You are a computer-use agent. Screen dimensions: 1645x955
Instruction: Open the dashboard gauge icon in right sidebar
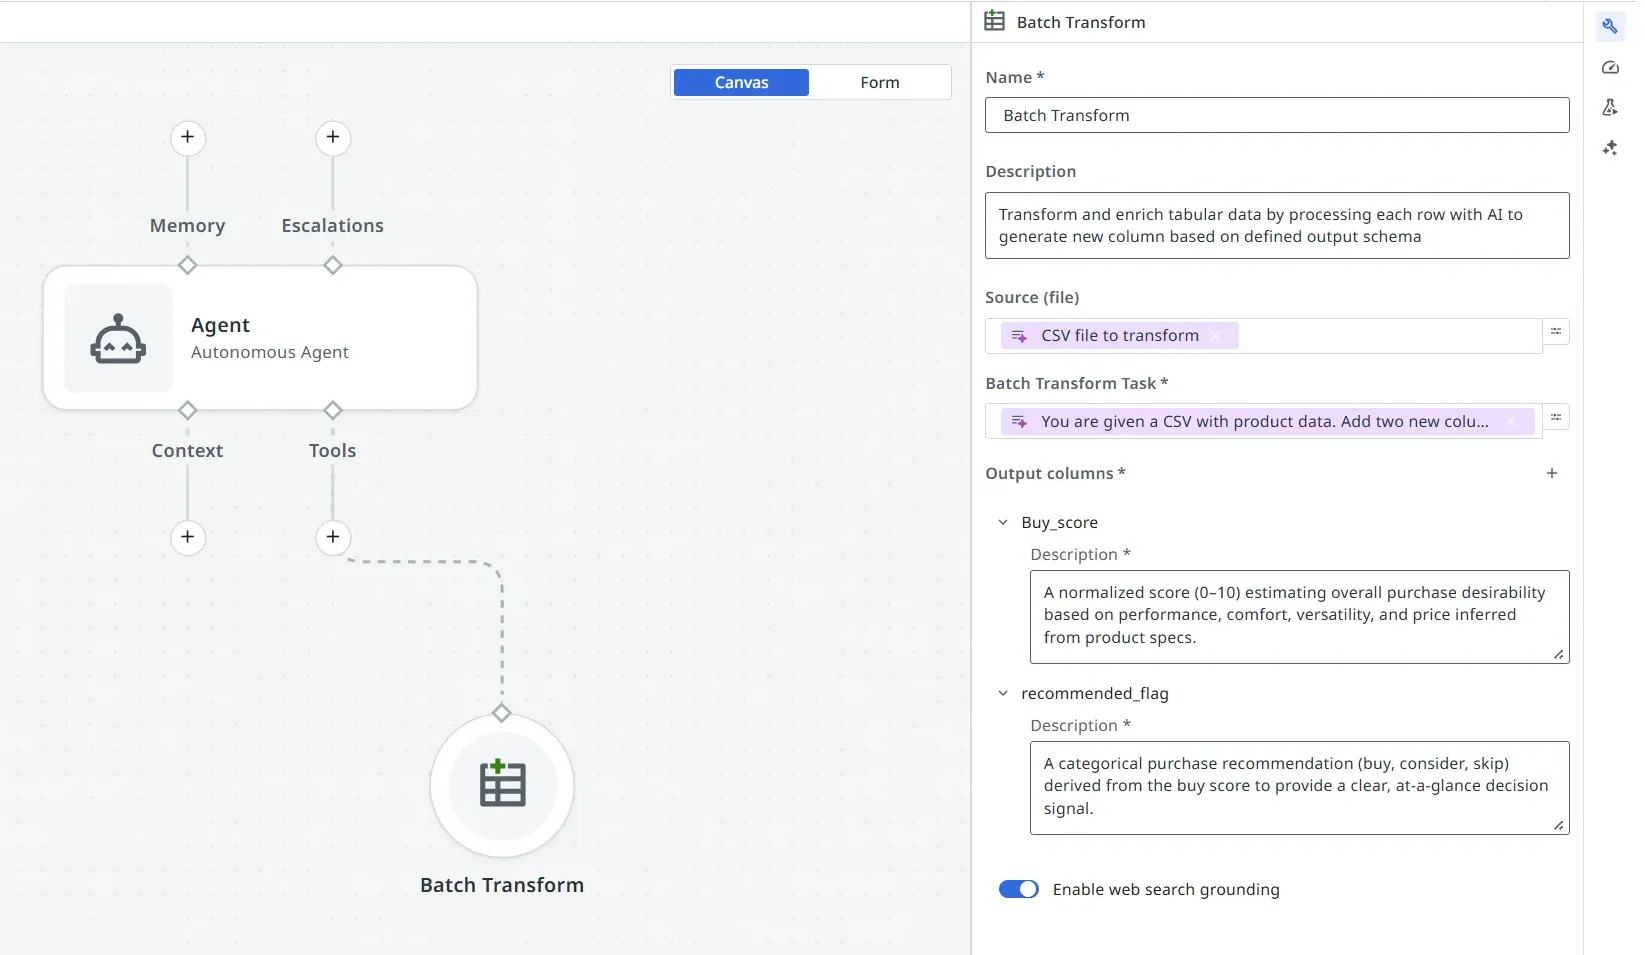tap(1610, 67)
